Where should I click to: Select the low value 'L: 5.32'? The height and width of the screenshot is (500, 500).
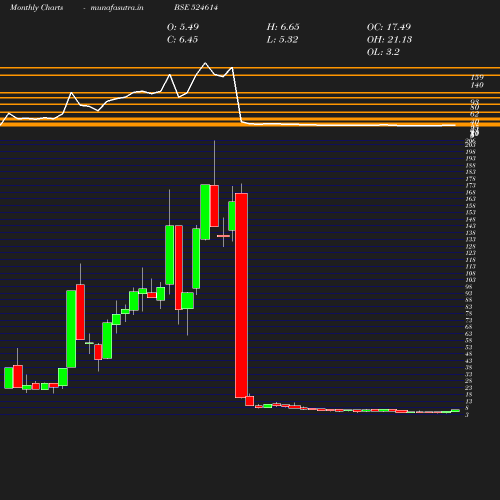click(x=282, y=39)
